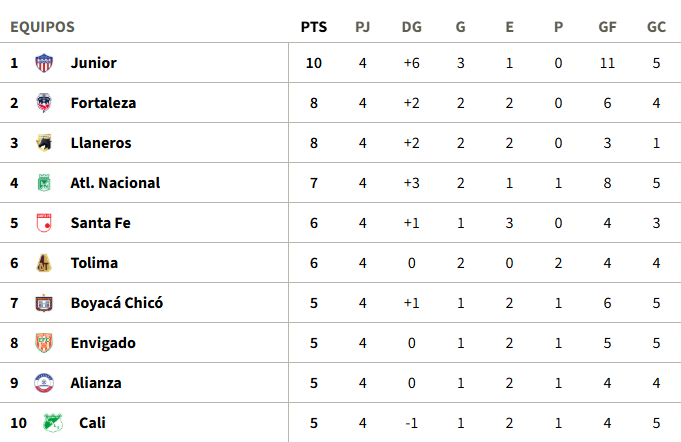Click the GF column header

pyautogui.click(x=607, y=27)
